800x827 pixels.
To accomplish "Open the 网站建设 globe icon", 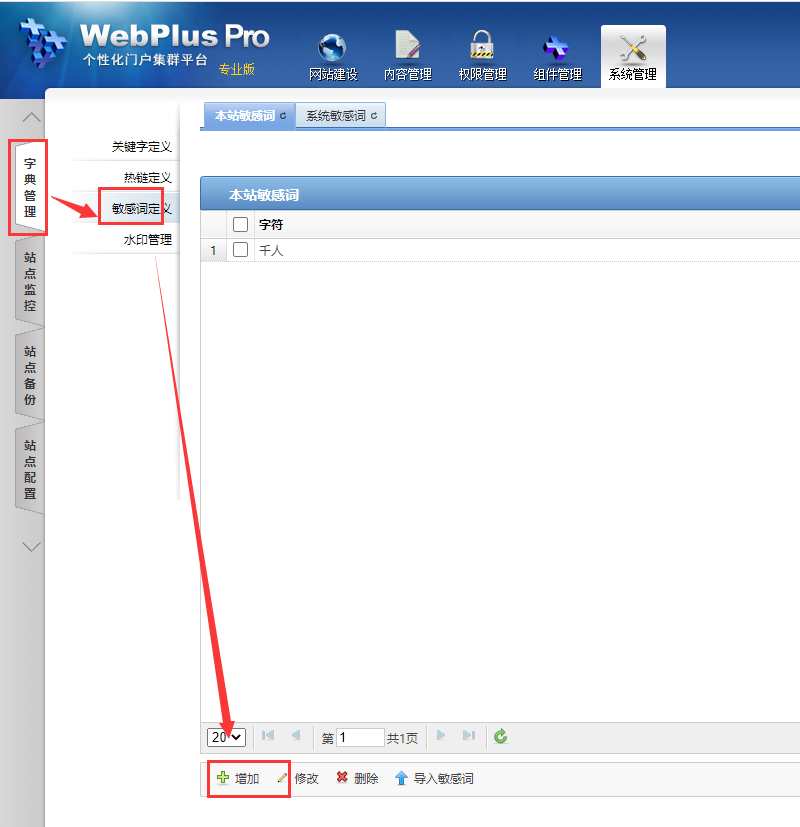I will point(332,48).
